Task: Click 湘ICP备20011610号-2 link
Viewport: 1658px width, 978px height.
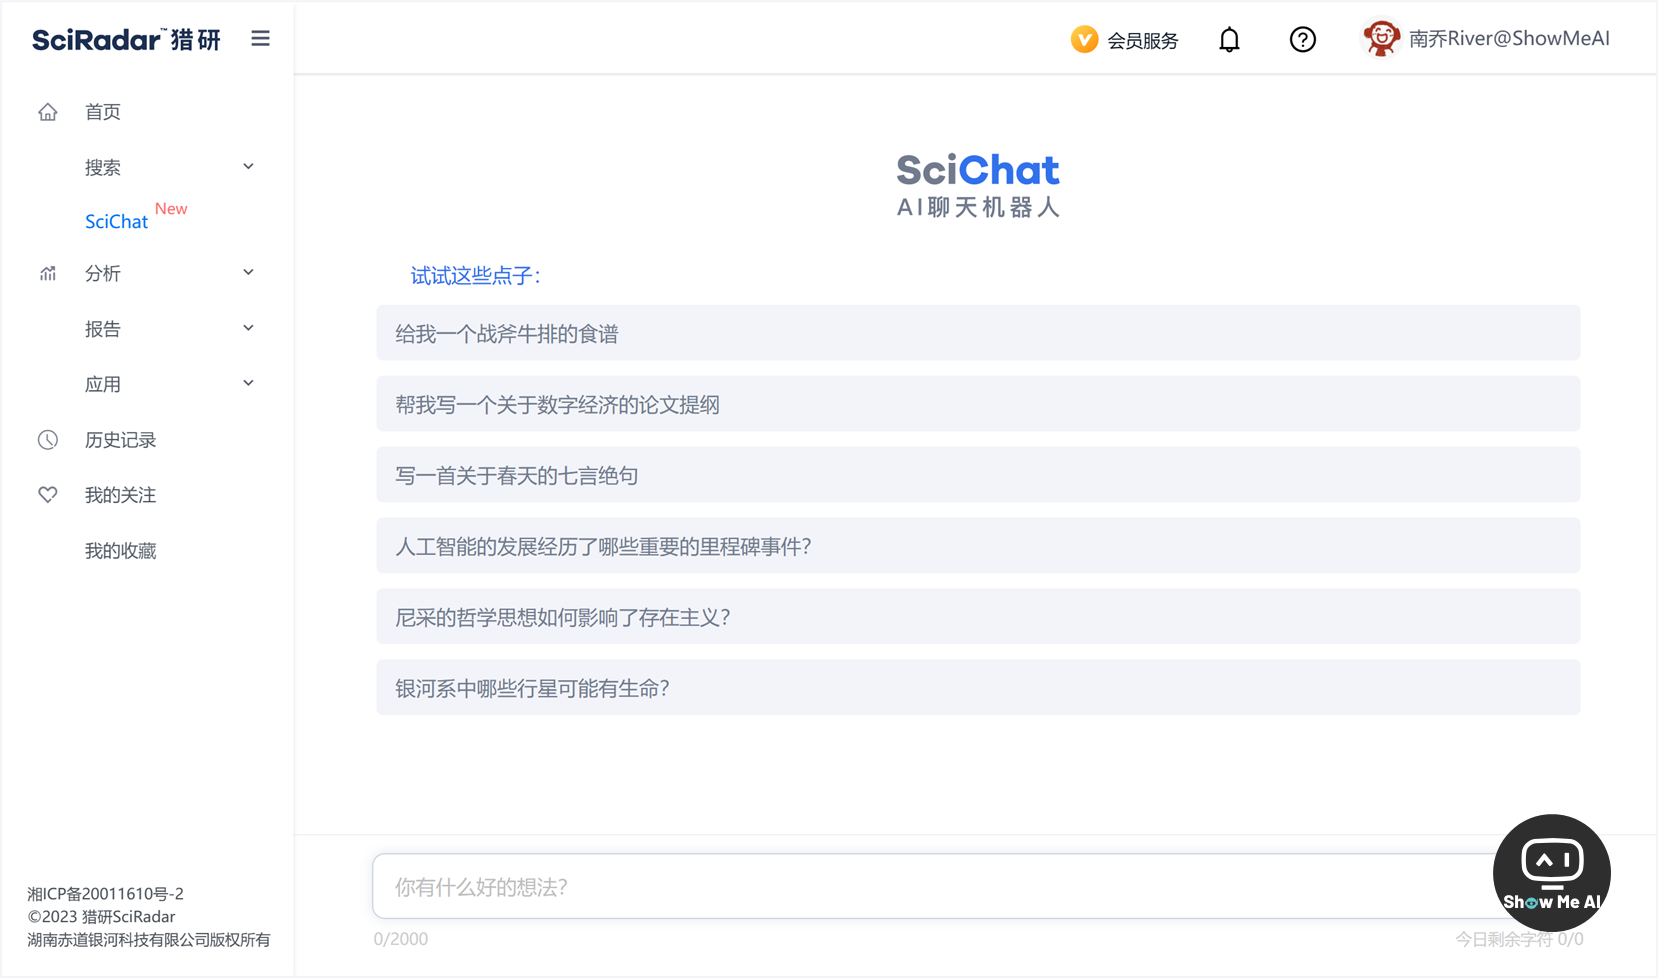Action: (105, 894)
